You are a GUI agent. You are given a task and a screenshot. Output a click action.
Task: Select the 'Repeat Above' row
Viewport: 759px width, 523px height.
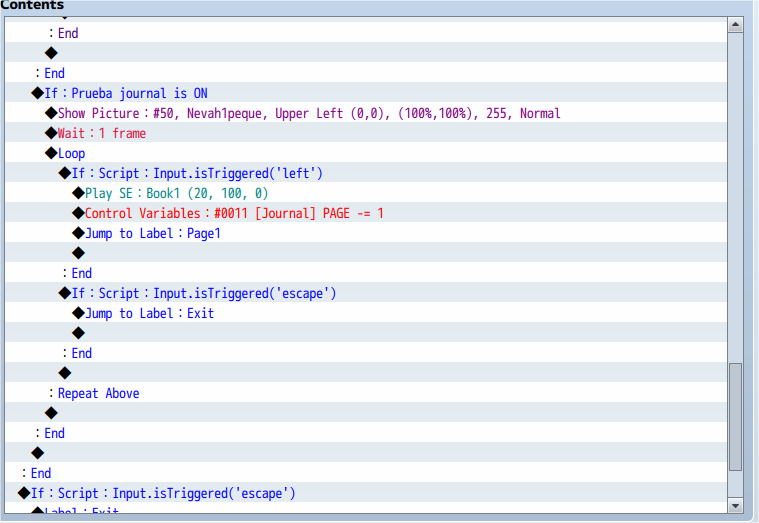365,393
